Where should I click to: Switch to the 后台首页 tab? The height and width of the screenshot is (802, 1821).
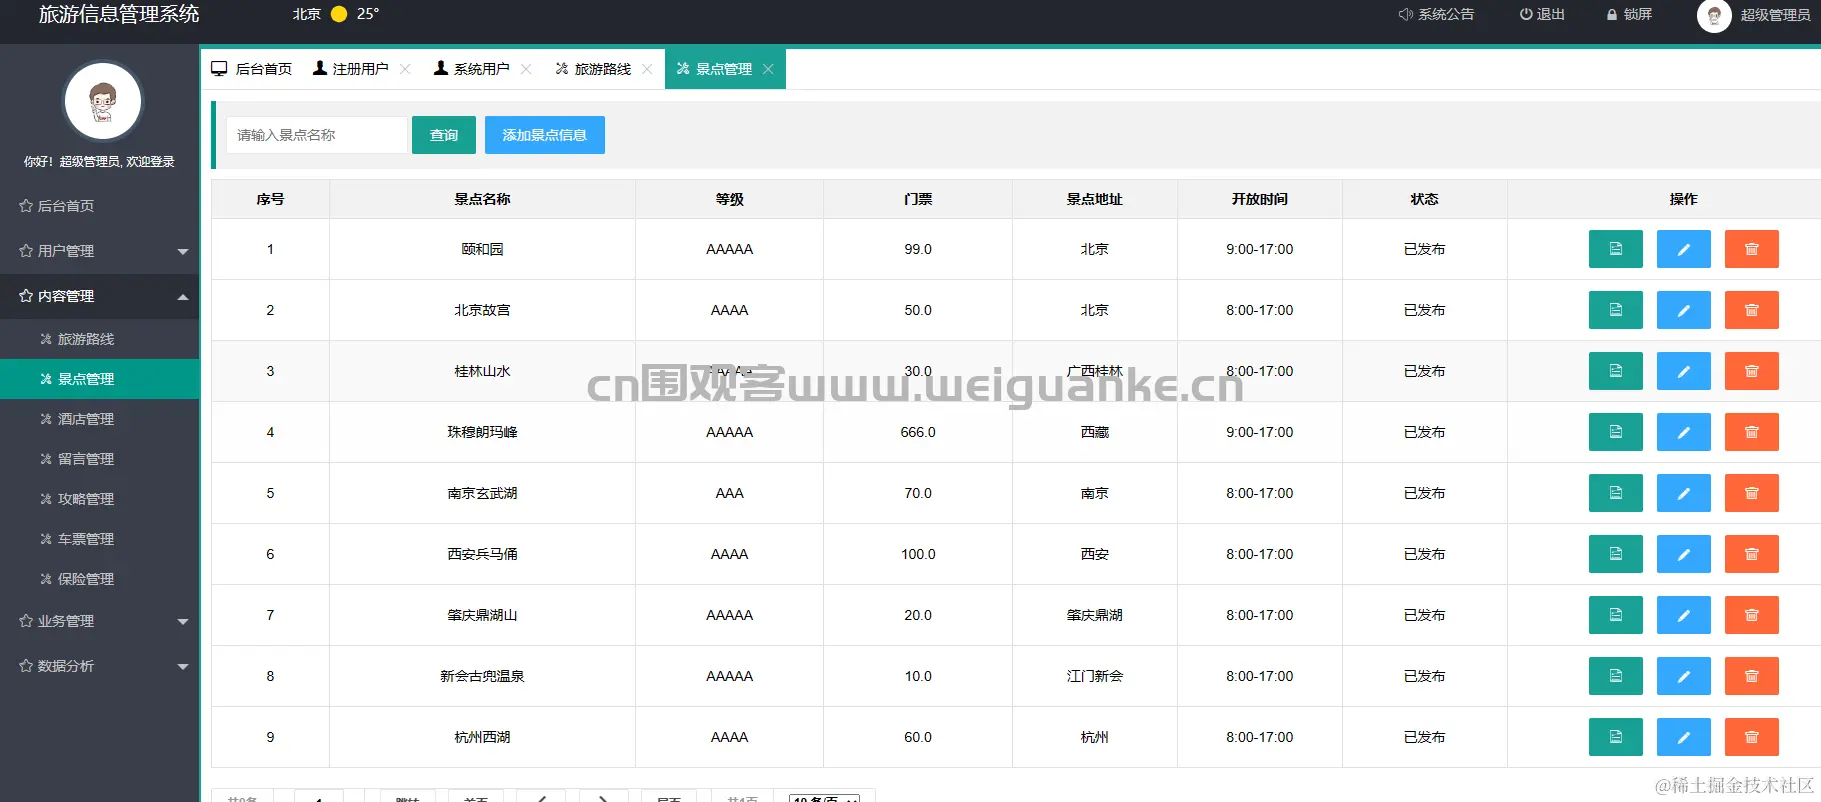(252, 69)
